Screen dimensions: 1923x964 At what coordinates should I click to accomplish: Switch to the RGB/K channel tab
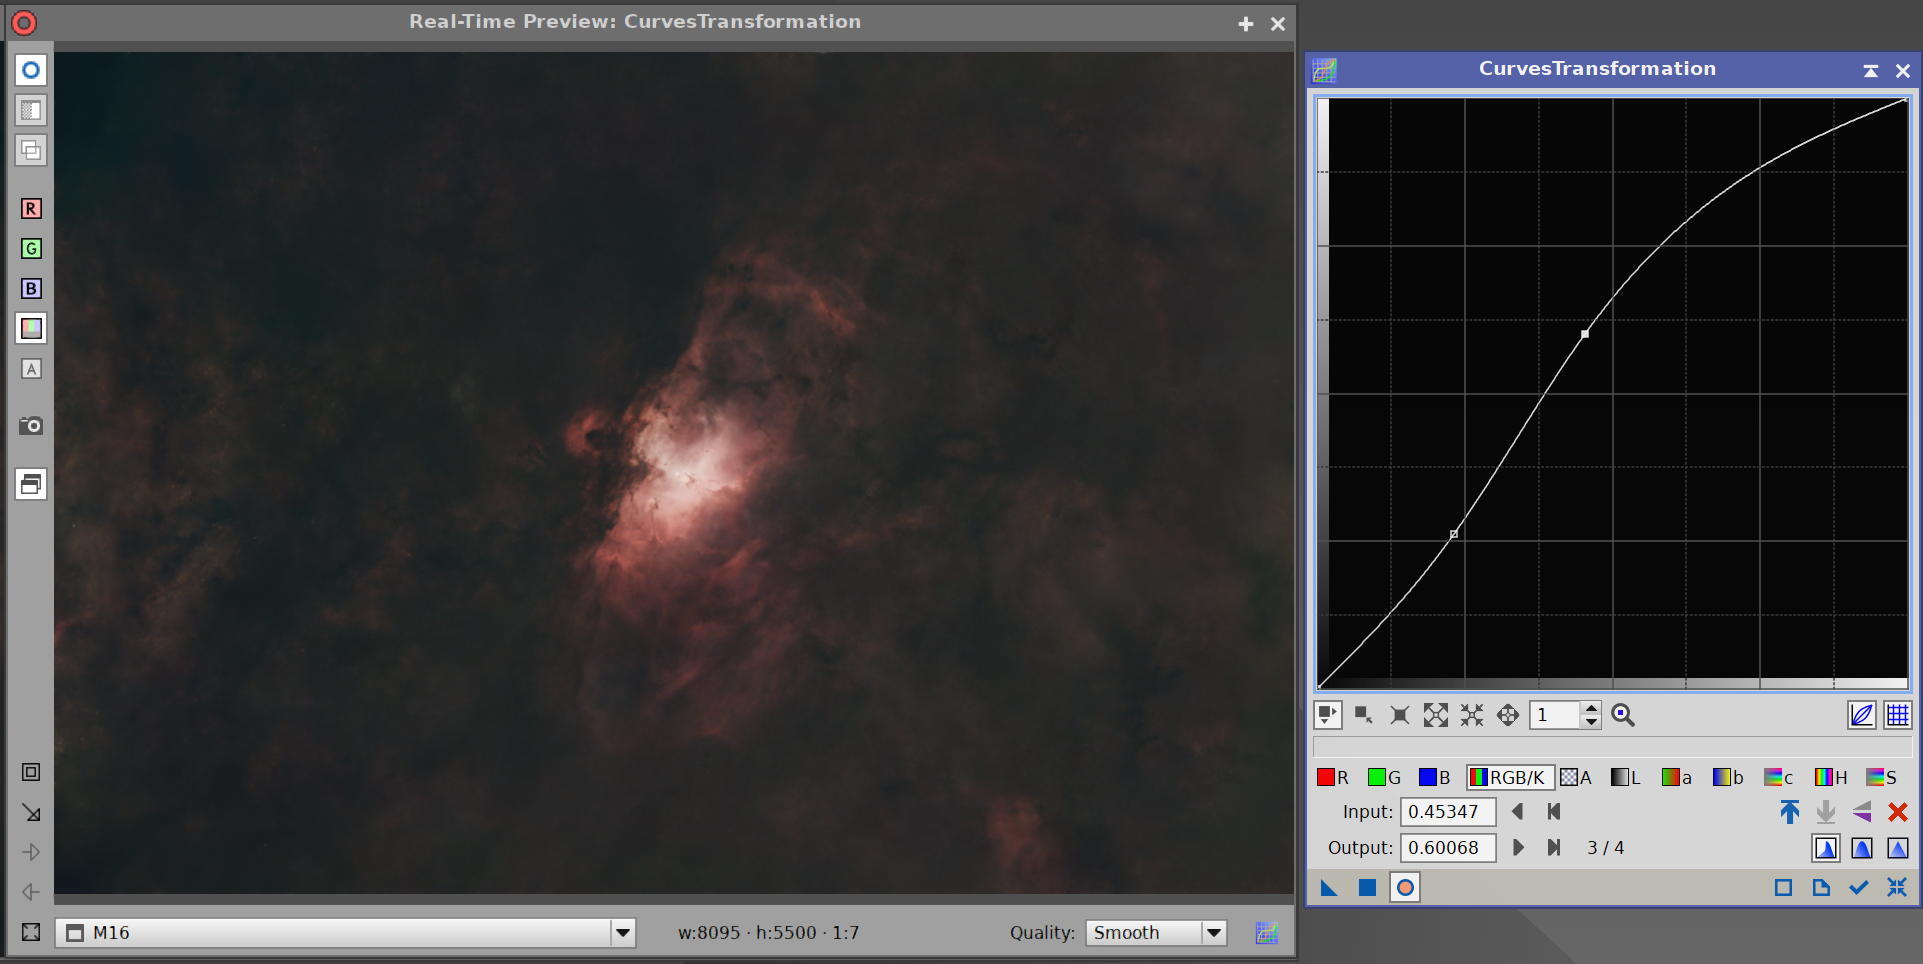tap(1511, 777)
